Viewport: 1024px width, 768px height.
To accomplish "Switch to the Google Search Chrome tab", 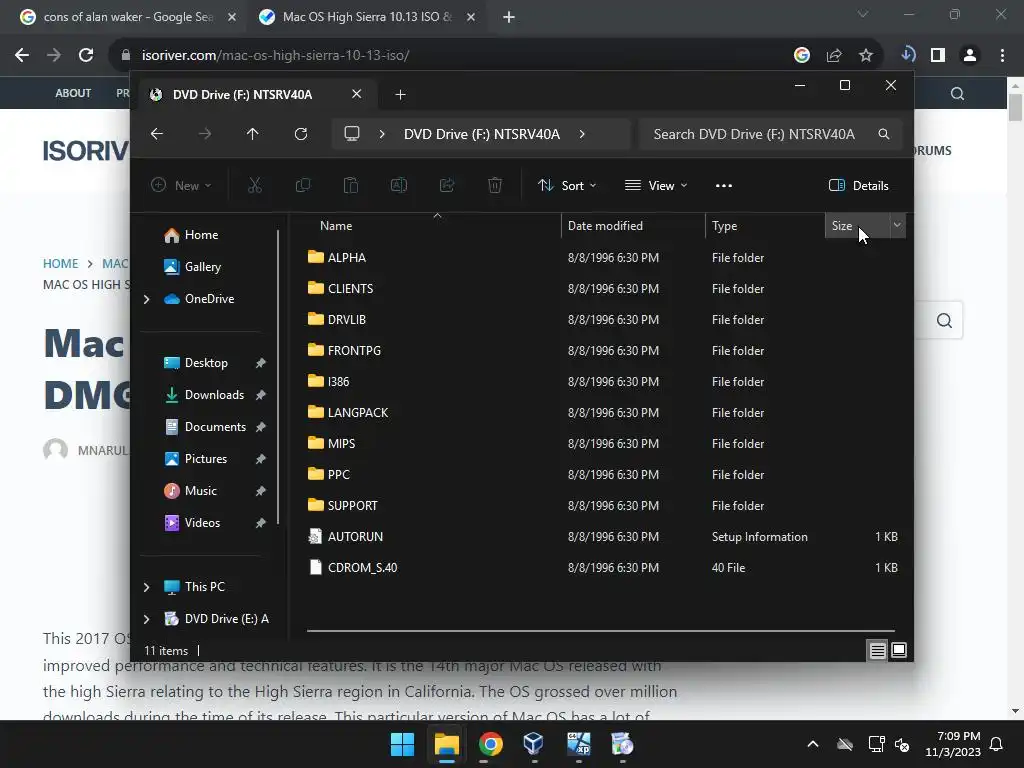I will click(x=128, y=17).
